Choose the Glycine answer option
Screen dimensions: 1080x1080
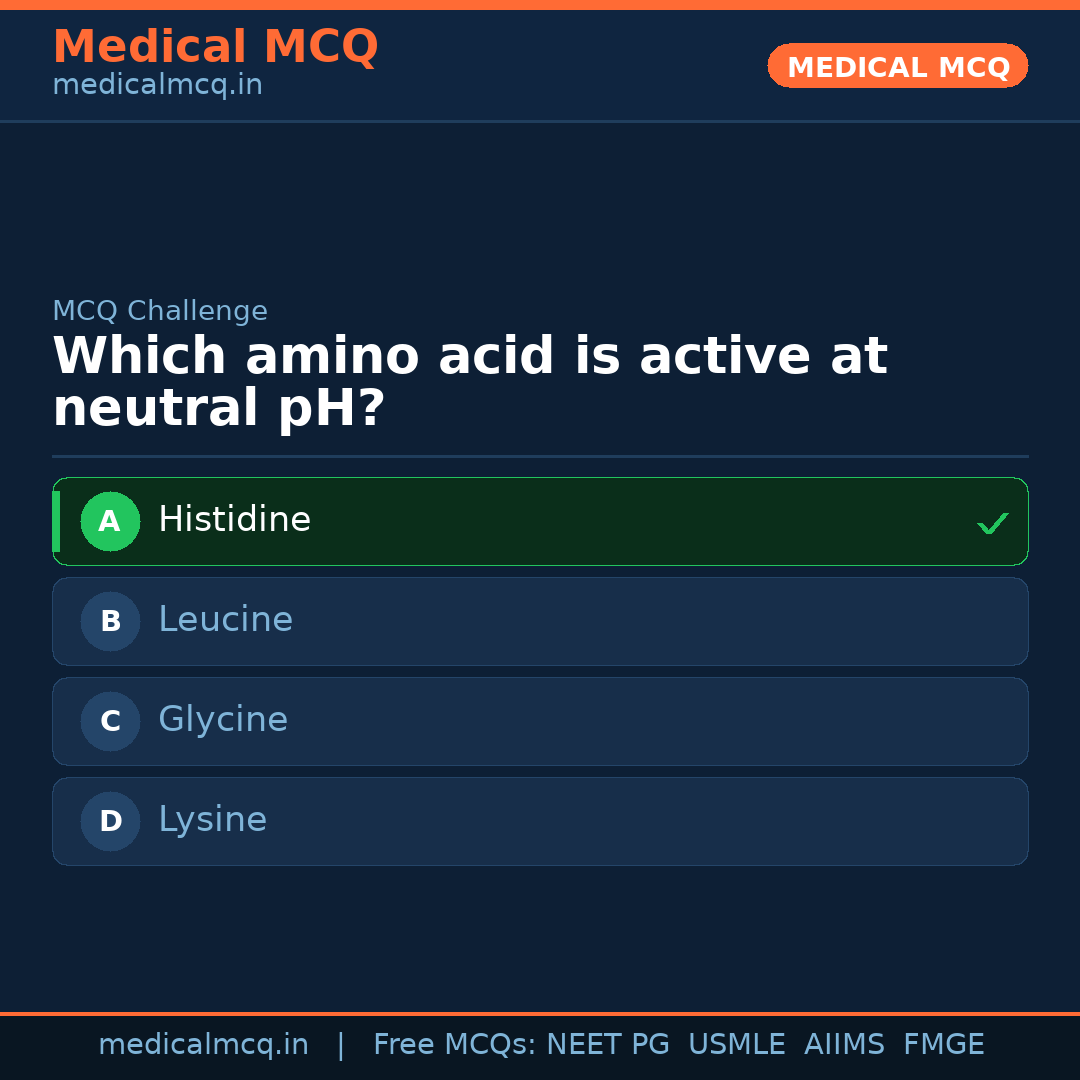(x=540, y=721)
